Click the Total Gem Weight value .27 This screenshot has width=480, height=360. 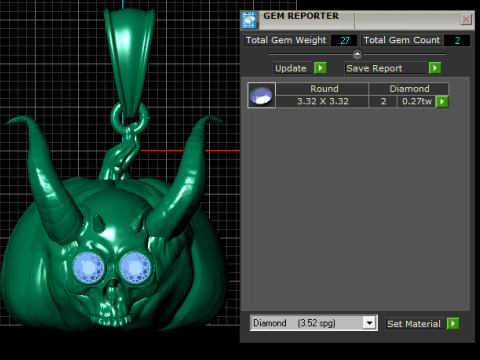[344, 40]
